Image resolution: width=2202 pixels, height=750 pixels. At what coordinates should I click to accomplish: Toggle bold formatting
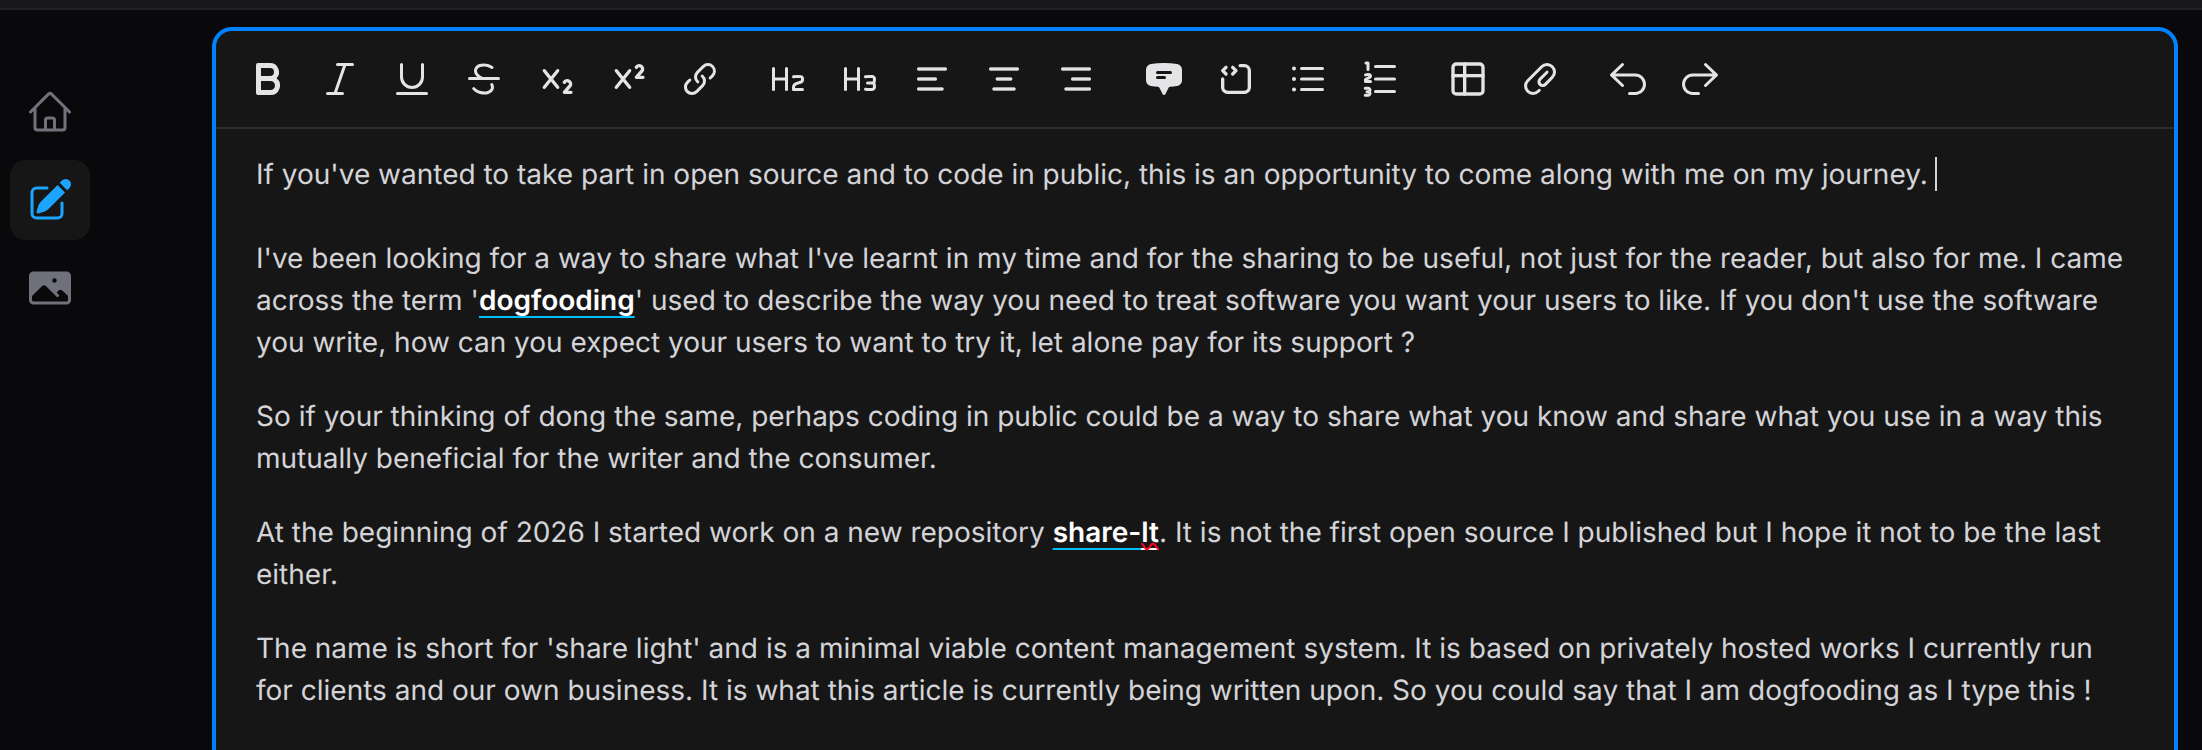[267, 79]
